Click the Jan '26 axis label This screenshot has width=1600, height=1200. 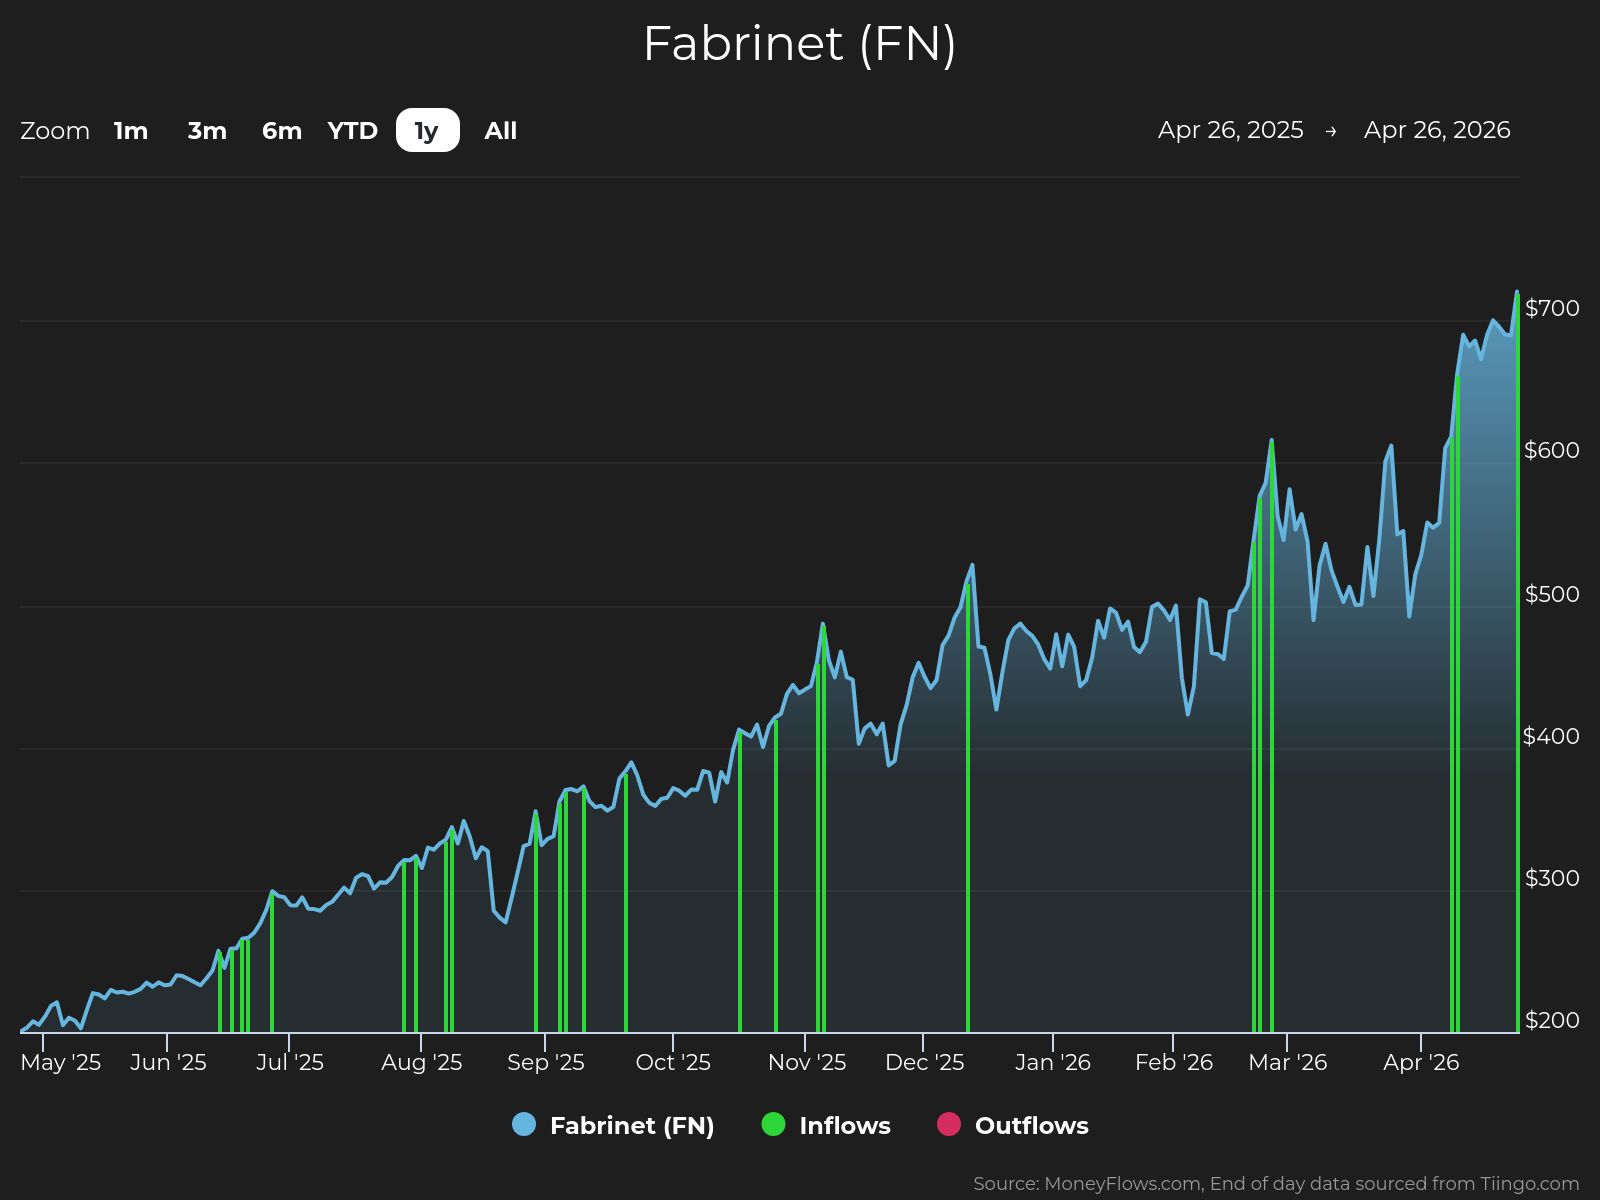click(1052, 1062)
